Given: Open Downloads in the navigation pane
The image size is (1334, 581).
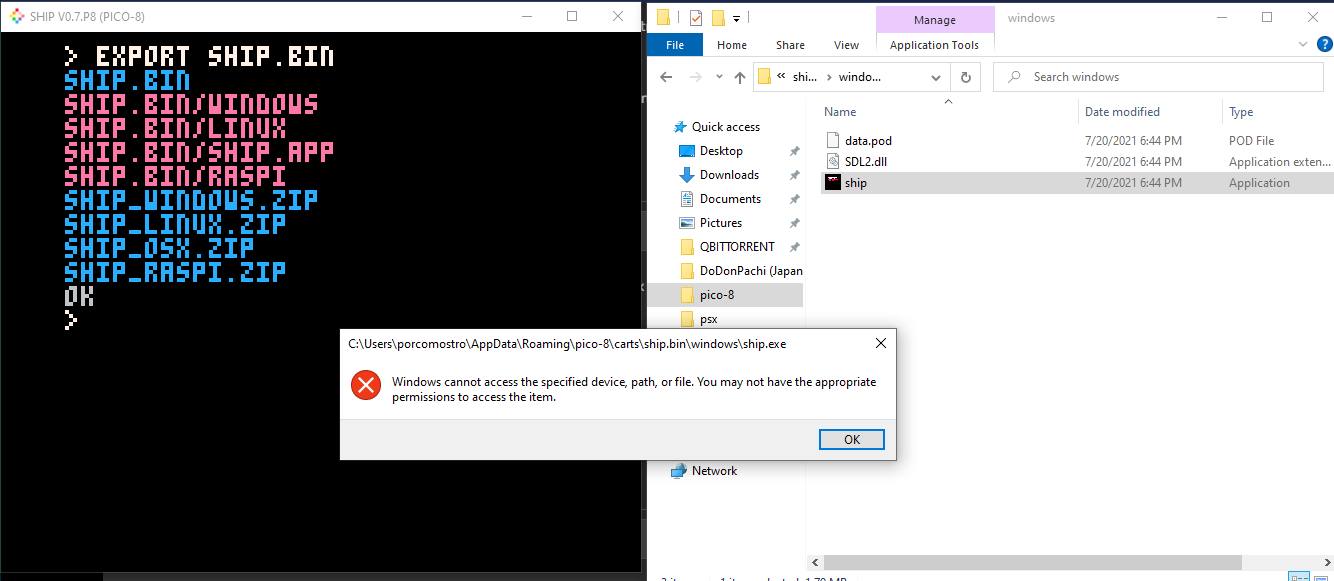Looking at the screenshot, I should coord(729,175).
